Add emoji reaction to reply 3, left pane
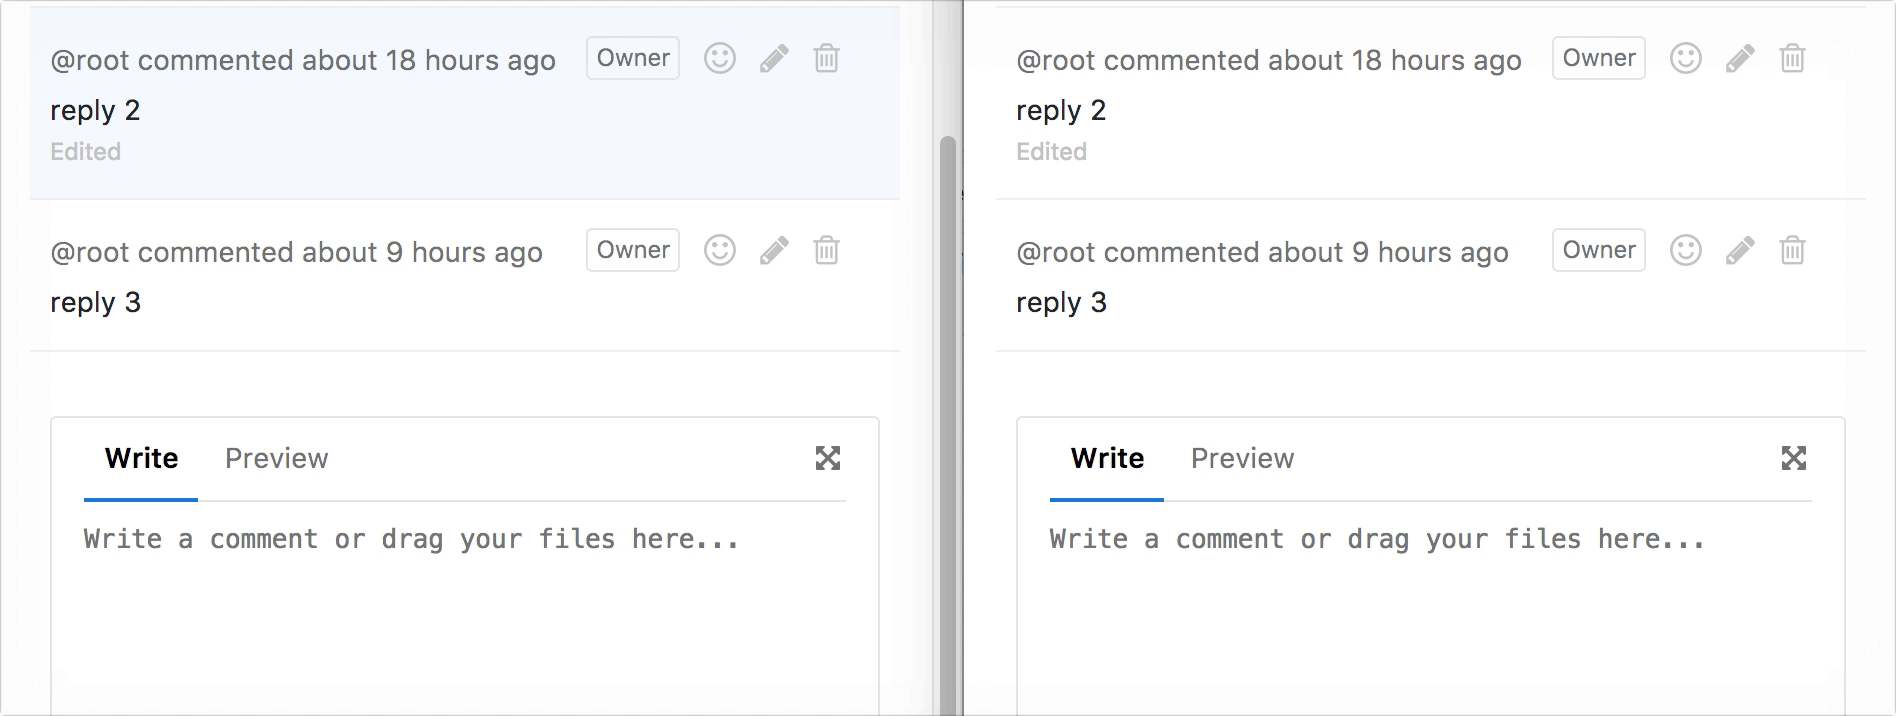 (720, 250)
